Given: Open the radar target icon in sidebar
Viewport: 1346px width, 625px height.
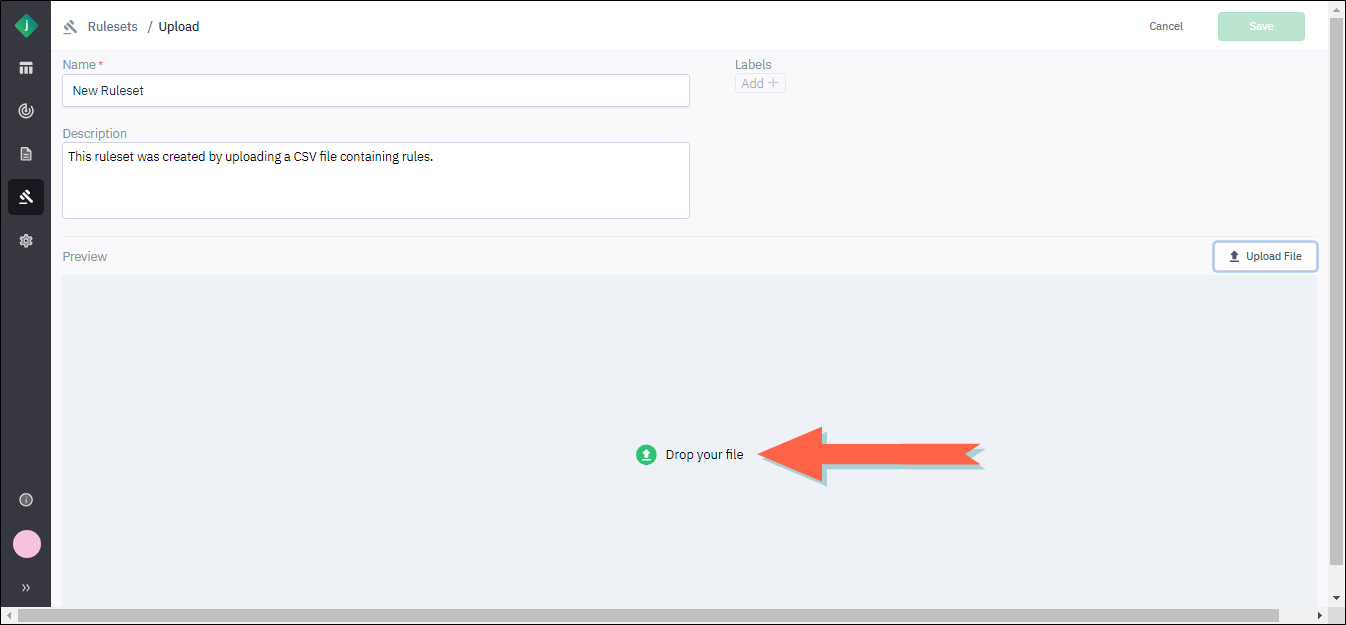Looking at the screenshot, I should (26, 111).
